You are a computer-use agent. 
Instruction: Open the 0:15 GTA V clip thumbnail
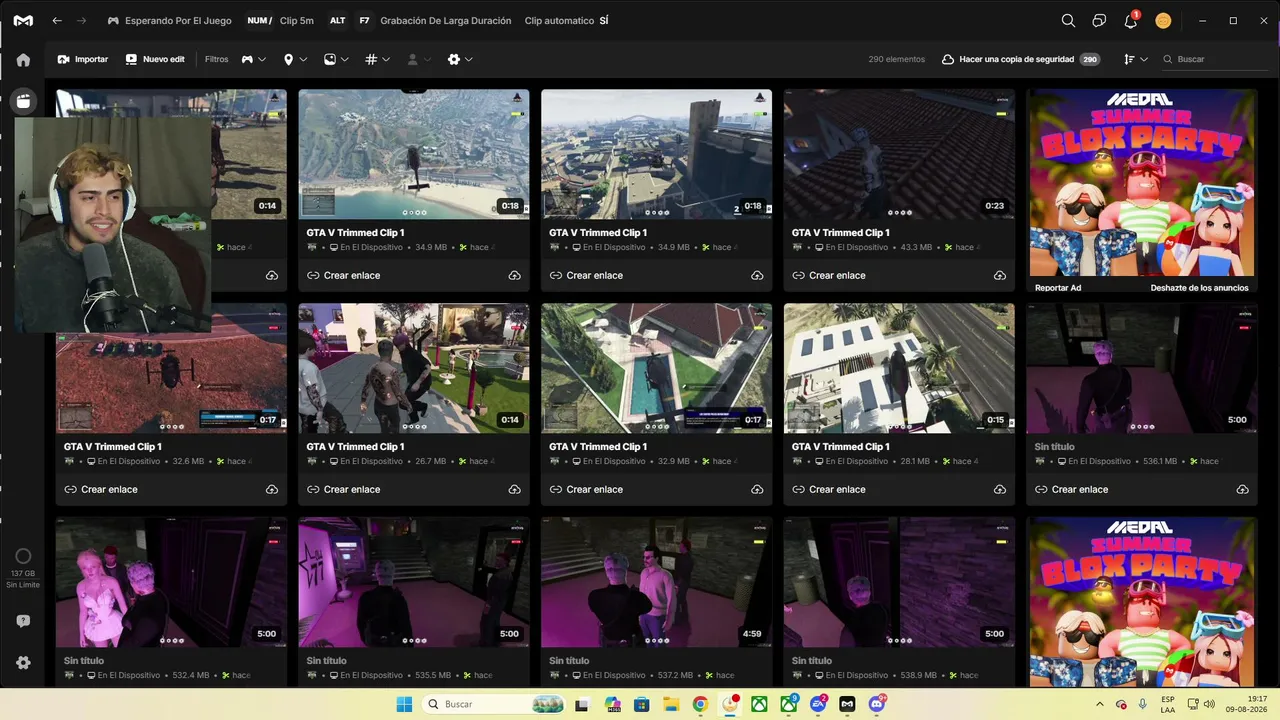click(x=899, y=368)
